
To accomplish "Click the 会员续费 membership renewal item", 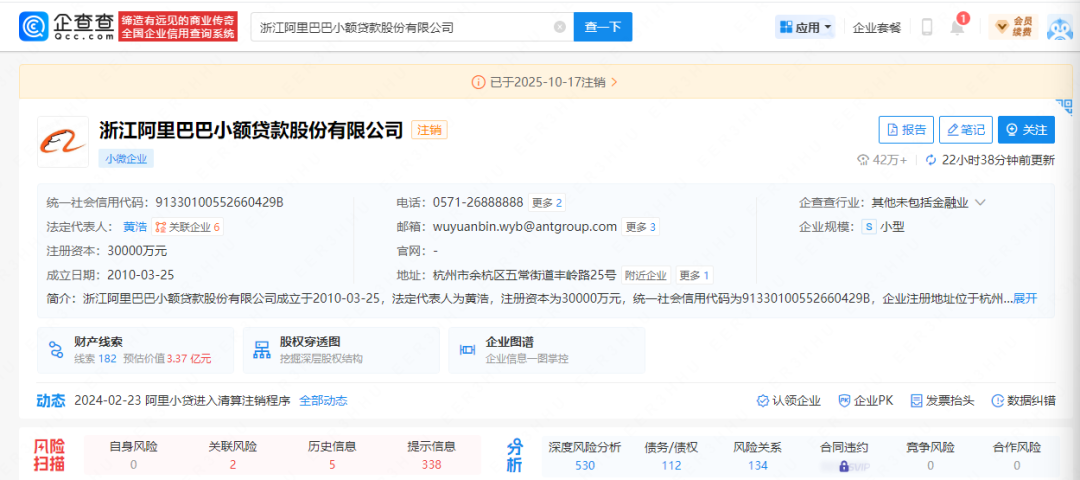I will [x=1012, y=27].
